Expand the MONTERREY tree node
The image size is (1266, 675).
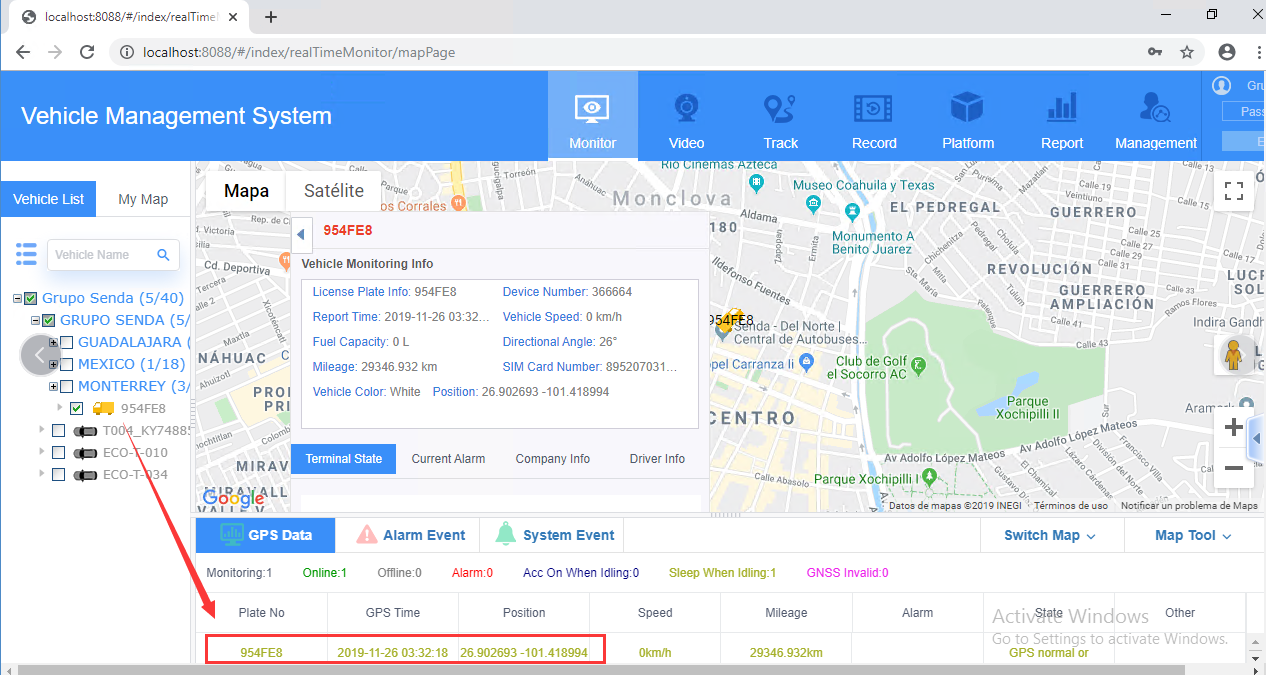point(54,386)
